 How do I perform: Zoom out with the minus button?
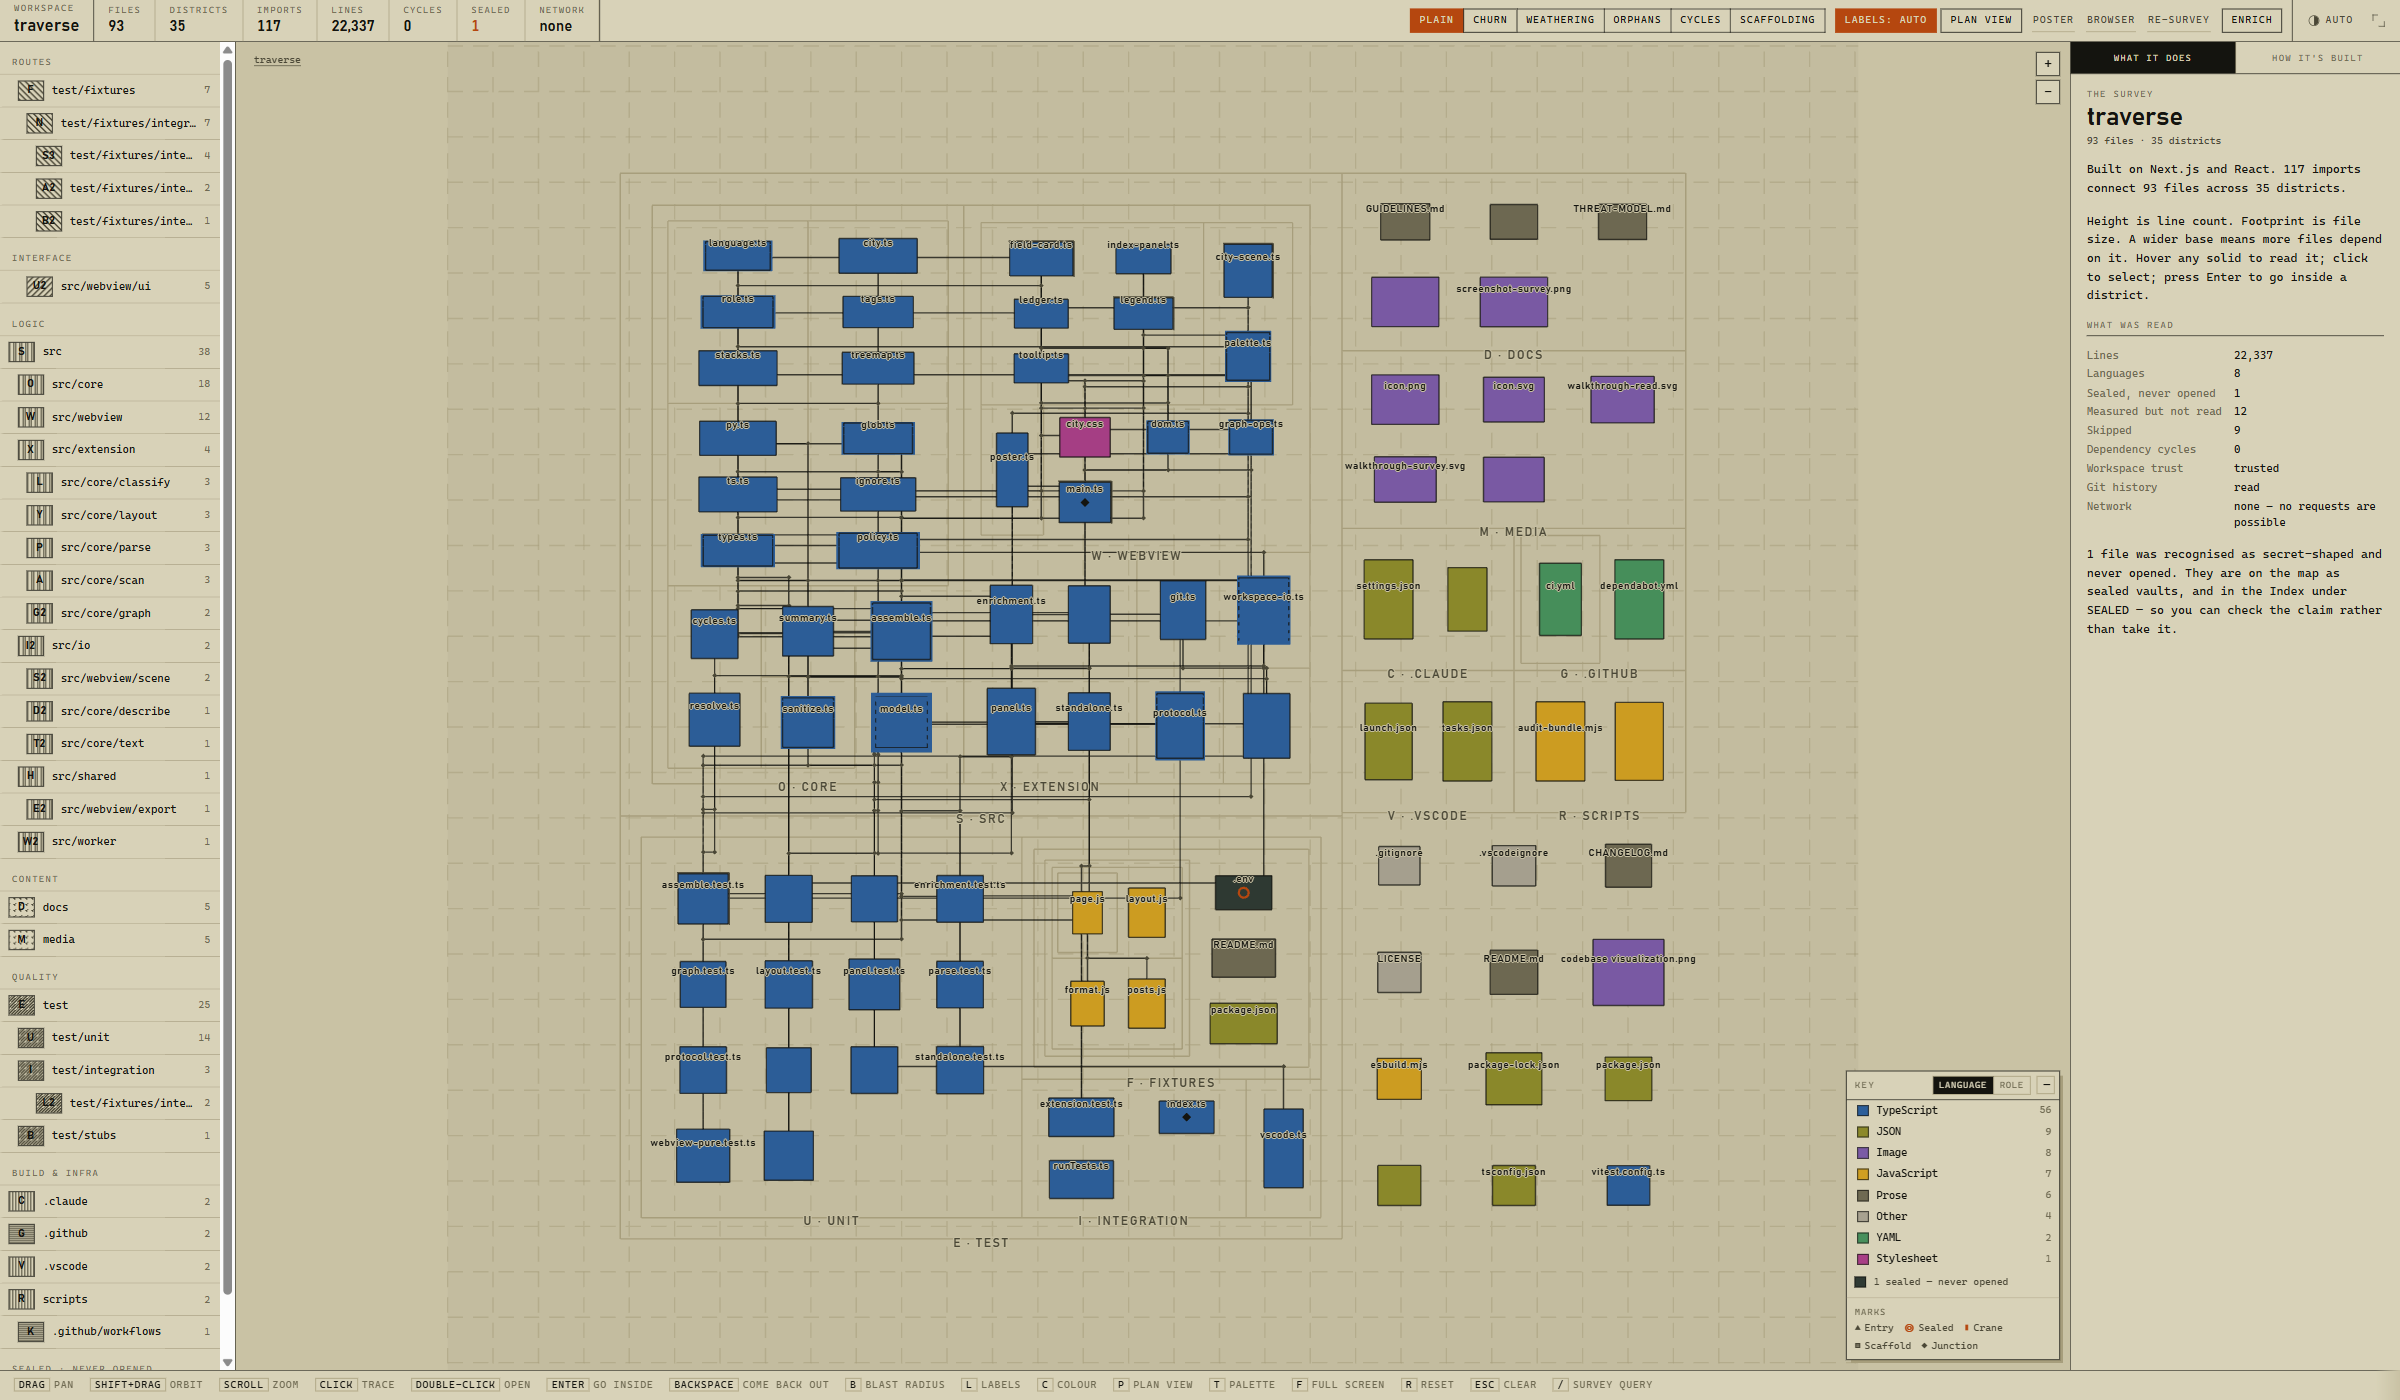[2047, 92]
